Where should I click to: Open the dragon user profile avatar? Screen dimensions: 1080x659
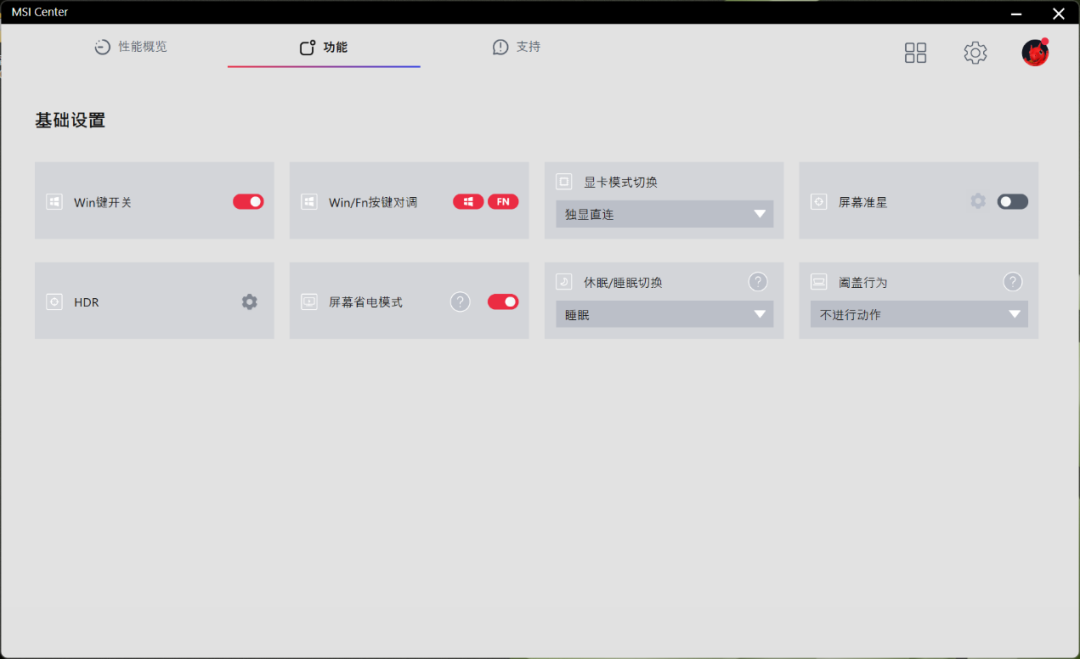1035,52
